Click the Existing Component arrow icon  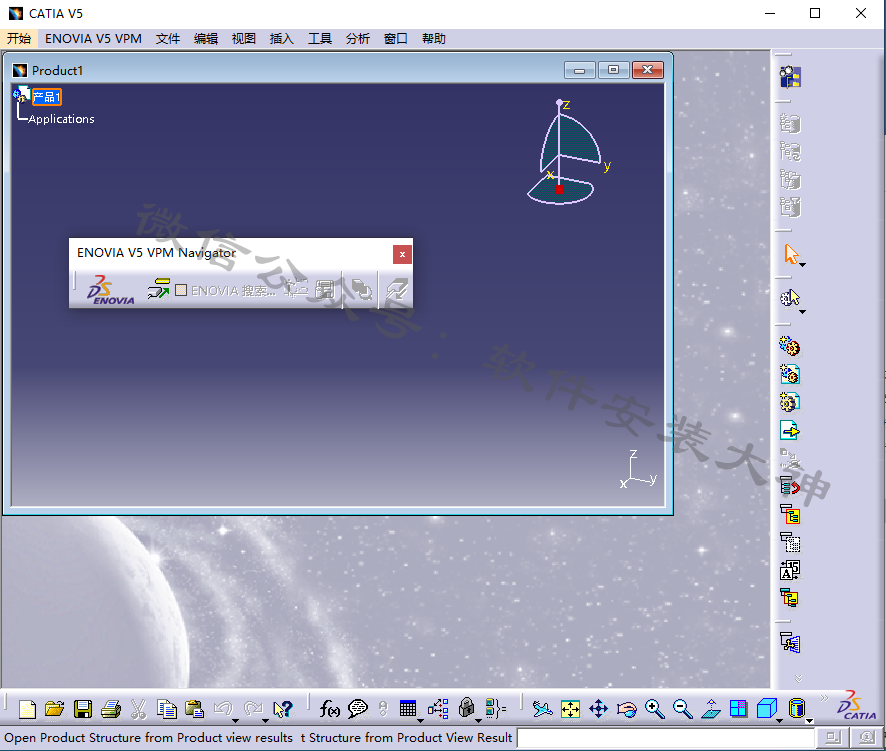[x=790, y=431]
